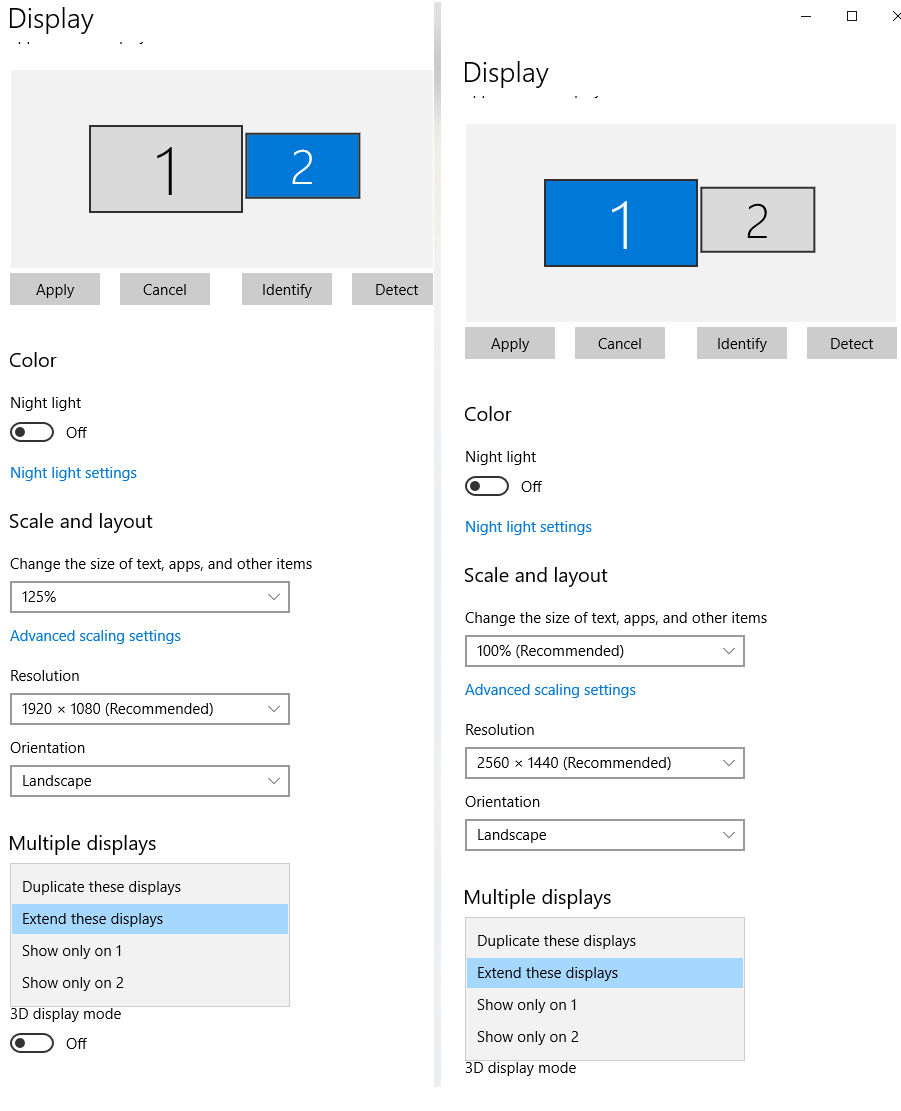Select blue monitor 1 in right panel
This screenshot has width=901, height=1111.
pyautogui.click(x=620, y=222)
